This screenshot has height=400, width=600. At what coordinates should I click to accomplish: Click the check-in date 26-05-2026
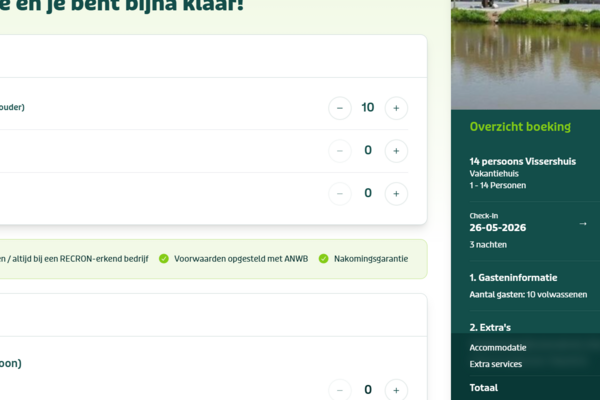pos(498,228)
